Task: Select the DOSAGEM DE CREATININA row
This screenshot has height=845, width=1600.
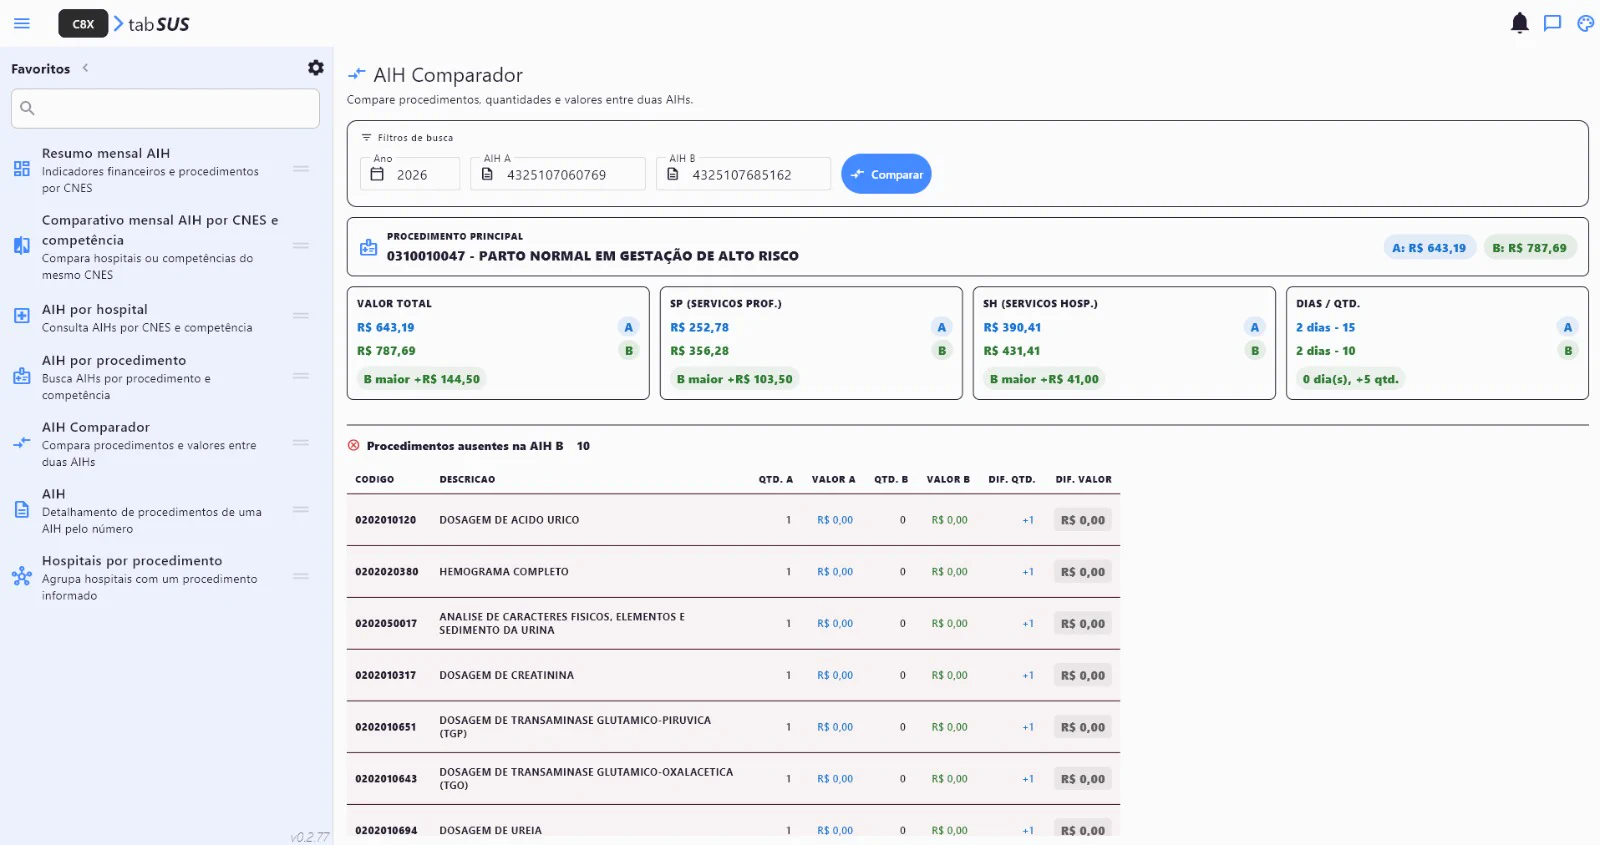Action: (x=733, y=675)
